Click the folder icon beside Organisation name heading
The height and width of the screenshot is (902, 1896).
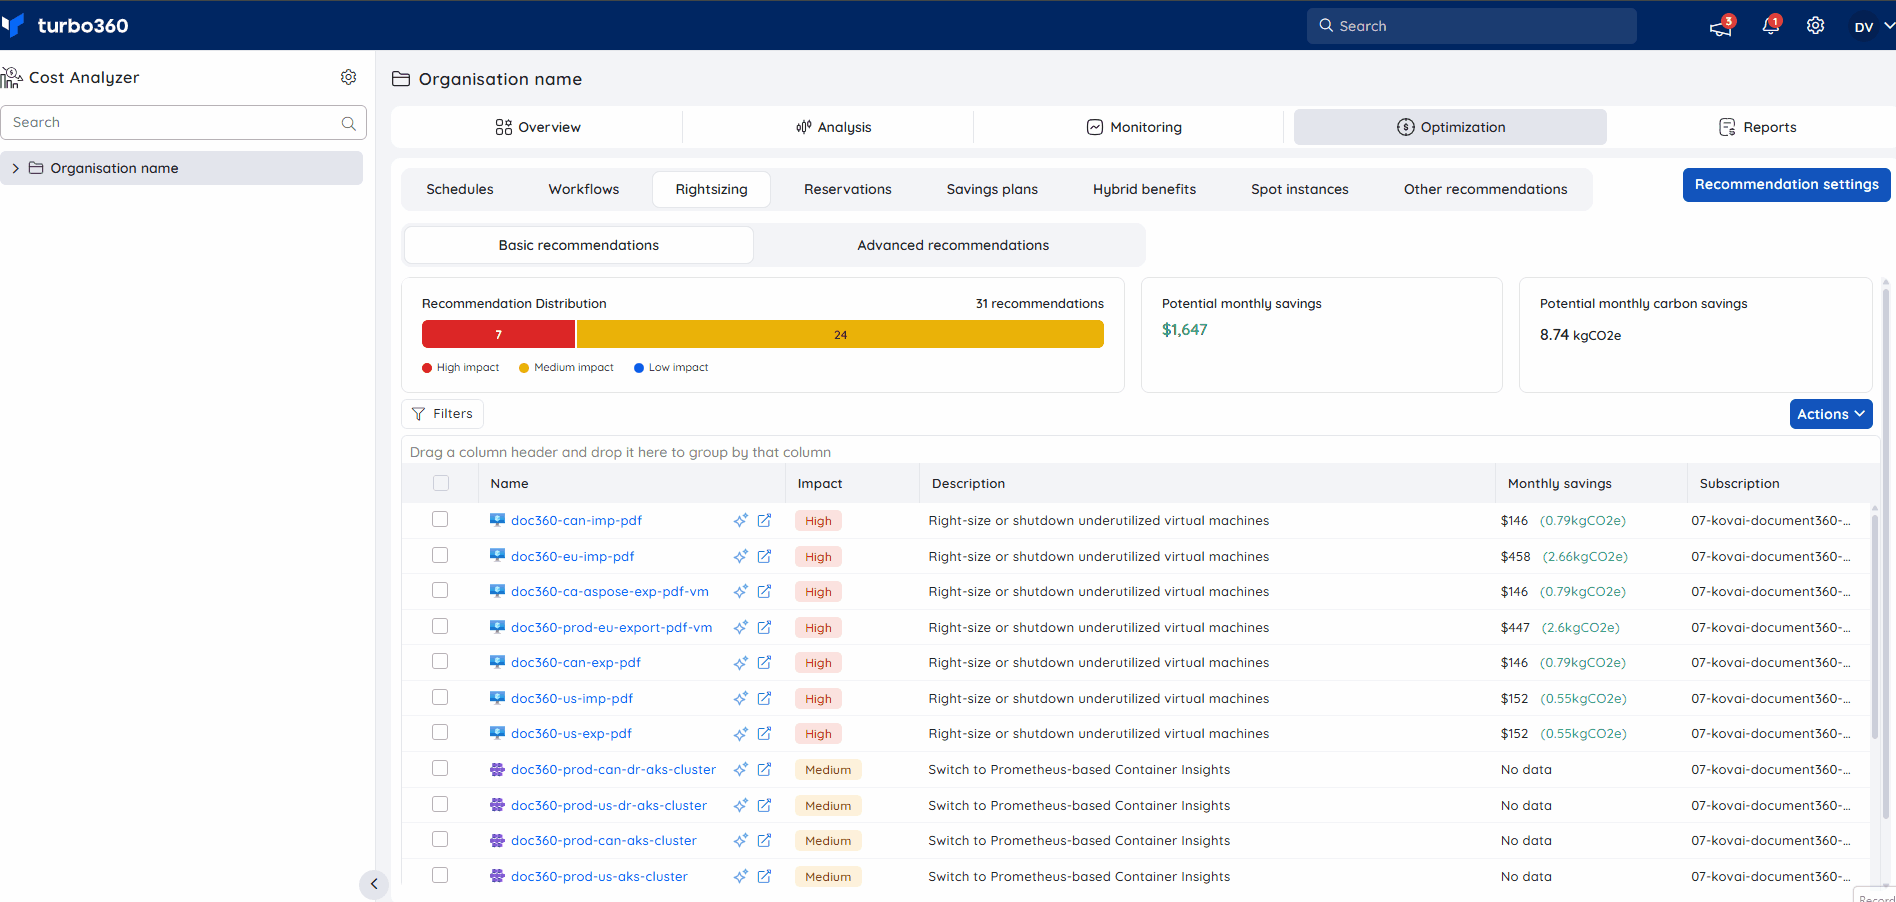(401, 79)
